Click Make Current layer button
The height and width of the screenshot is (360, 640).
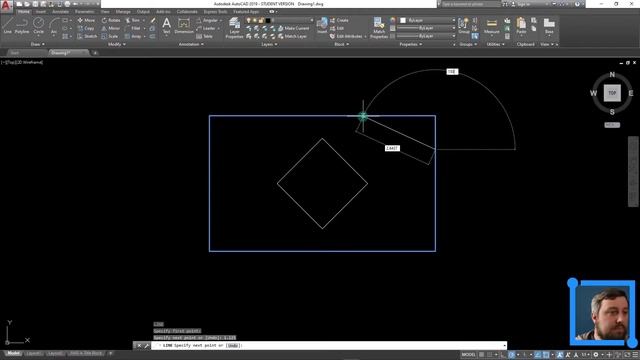tap(293, 28)
